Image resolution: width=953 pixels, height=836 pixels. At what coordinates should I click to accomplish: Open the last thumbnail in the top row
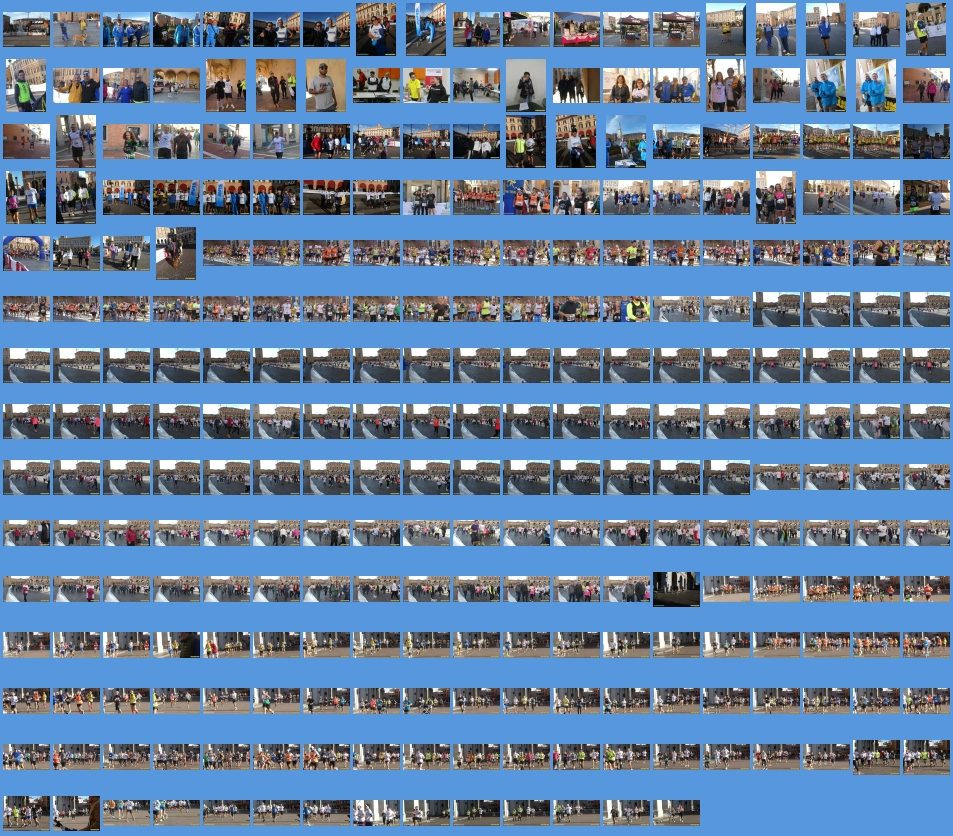[926, 29]
